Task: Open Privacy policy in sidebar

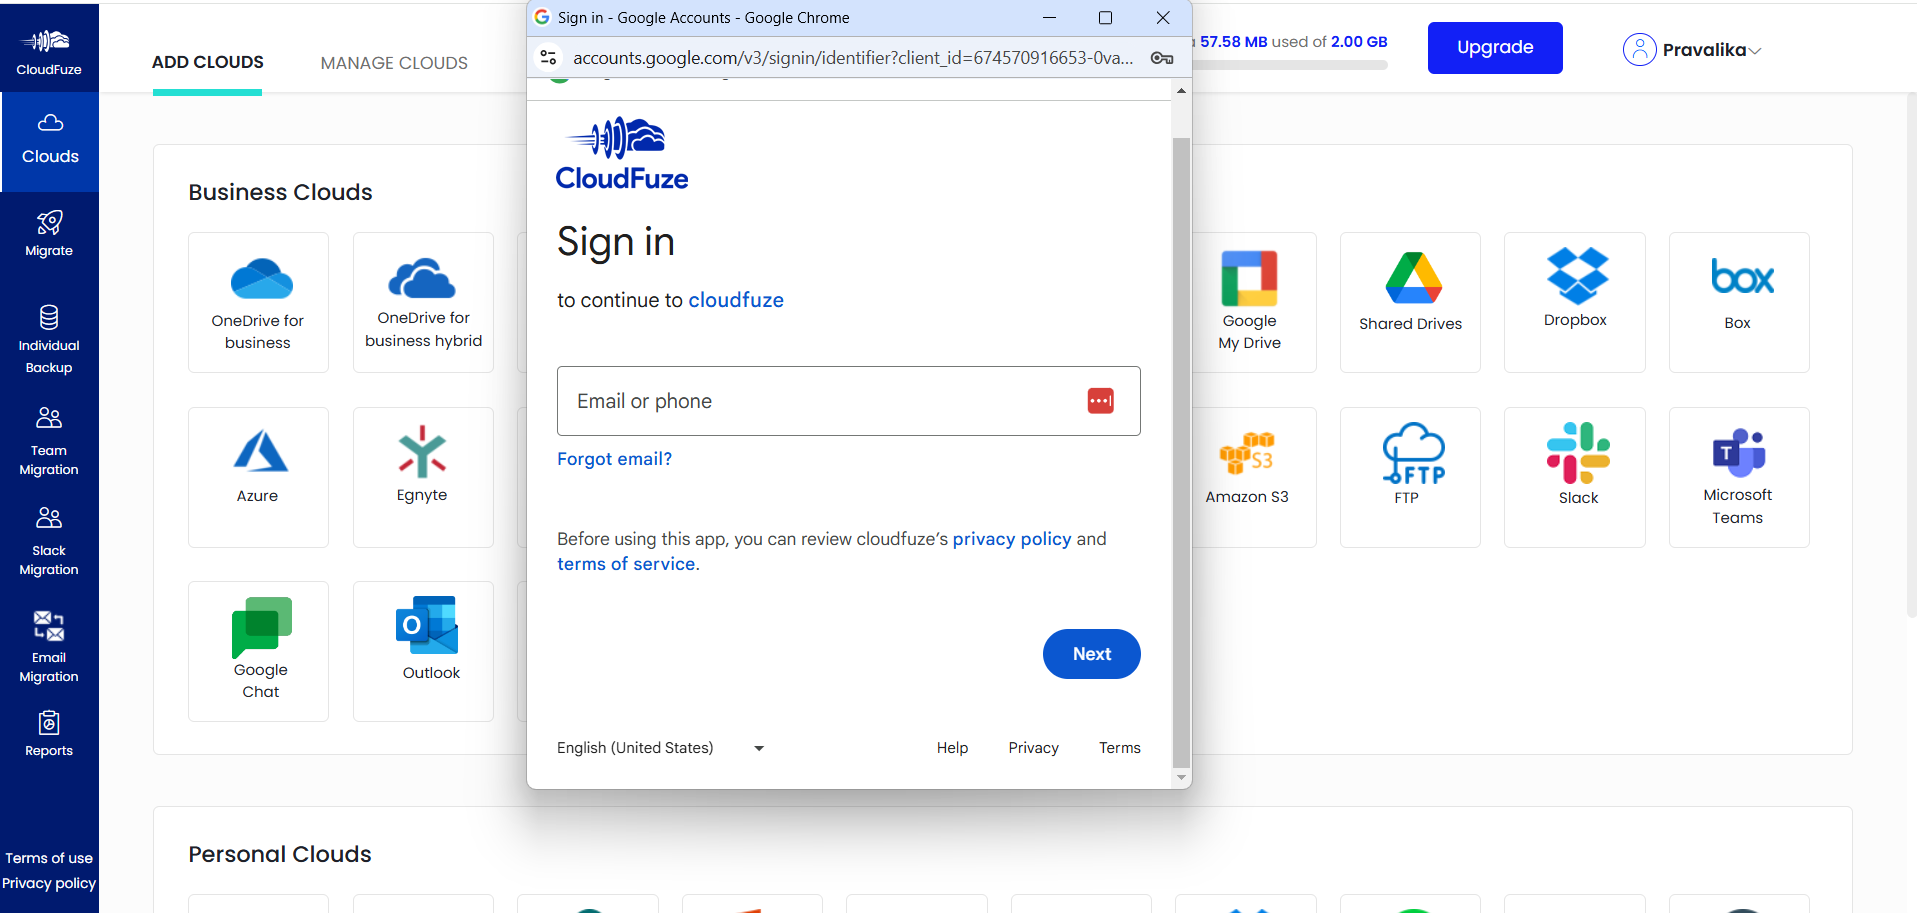Action: coord(49,883)
